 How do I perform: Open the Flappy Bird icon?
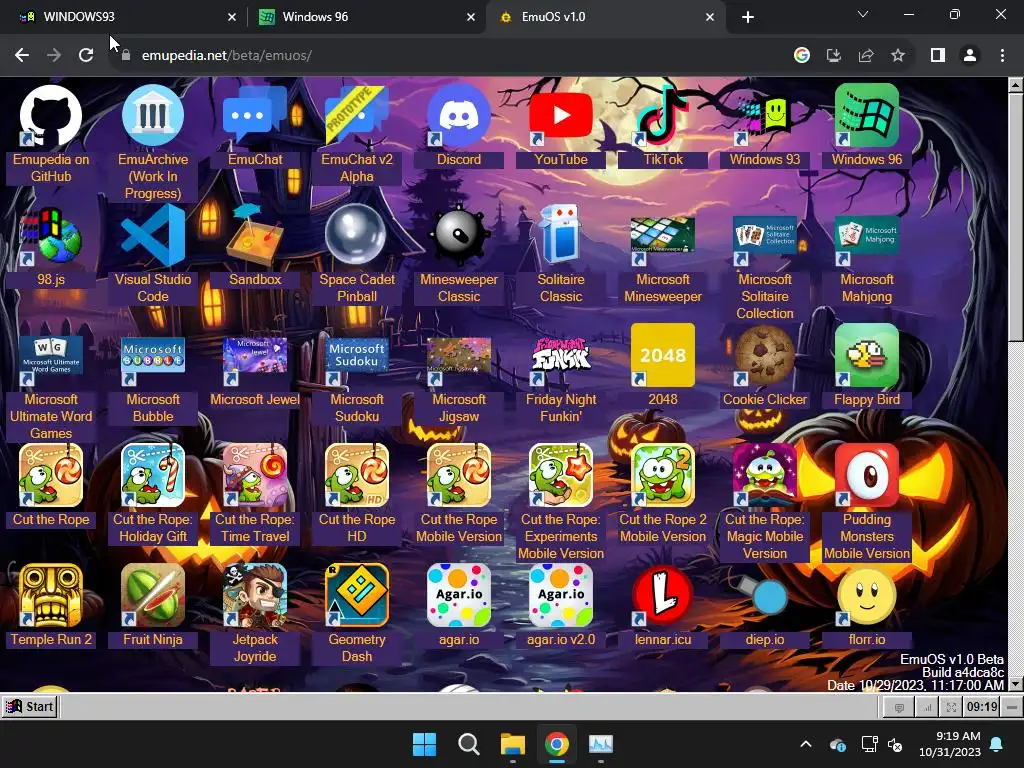tap(866, 356)
